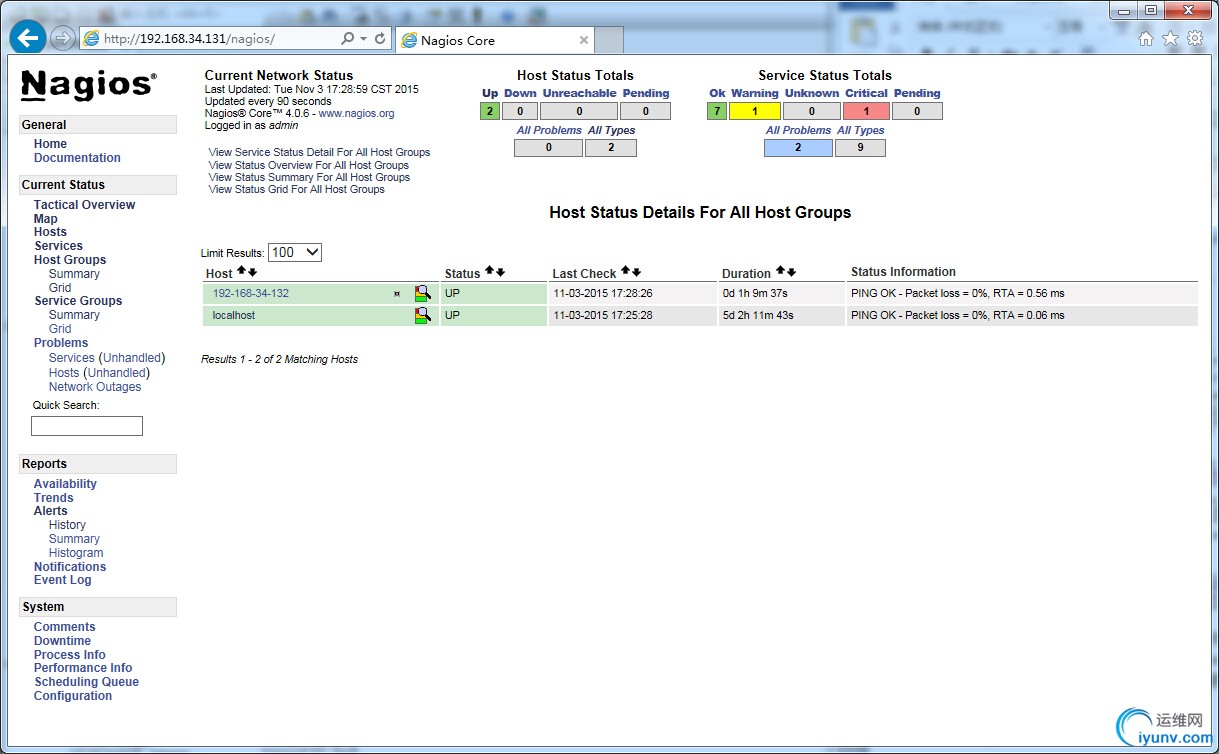Visit www.nagios.org link
This screenshot has height=754, width=1219.
click(356, 114)
